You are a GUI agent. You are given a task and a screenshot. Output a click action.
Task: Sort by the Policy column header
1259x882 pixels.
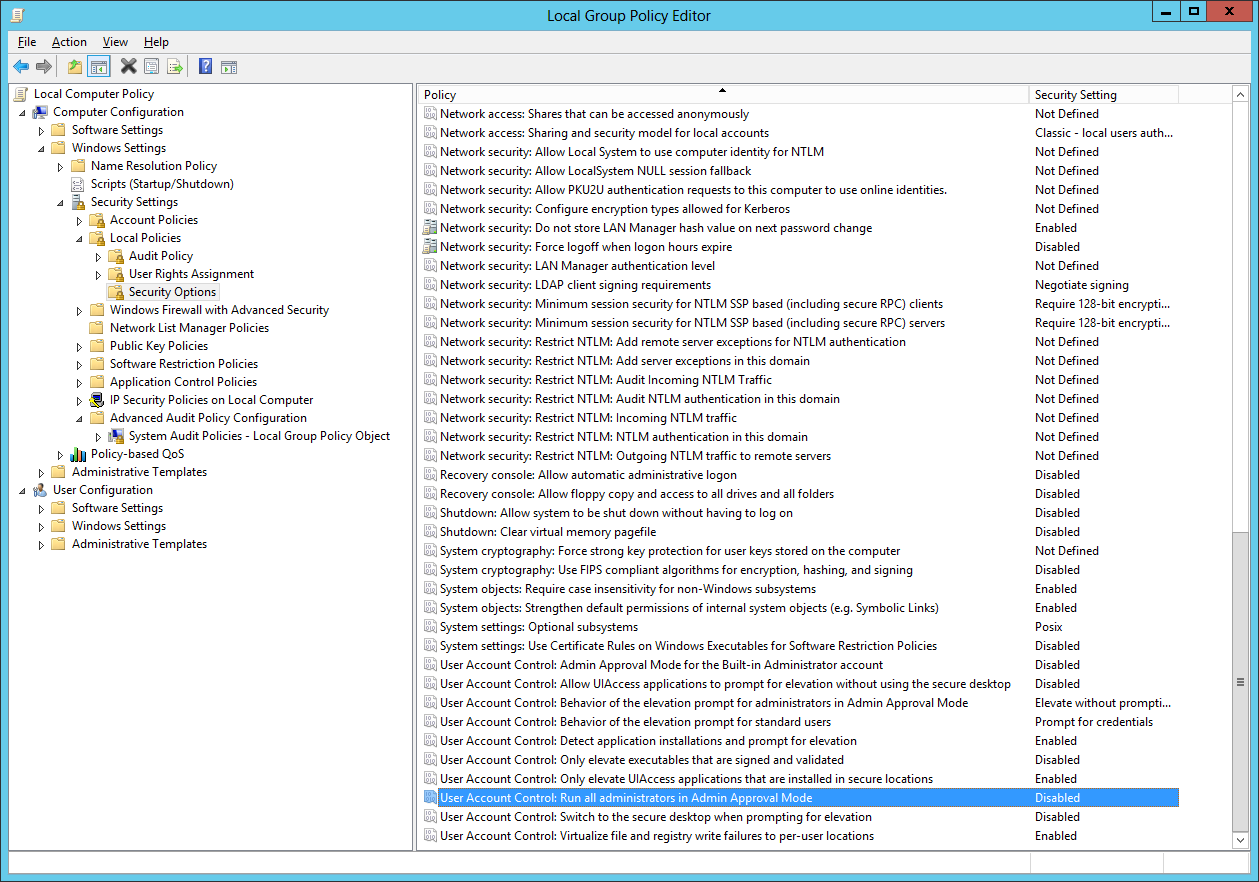click(720, 95)
